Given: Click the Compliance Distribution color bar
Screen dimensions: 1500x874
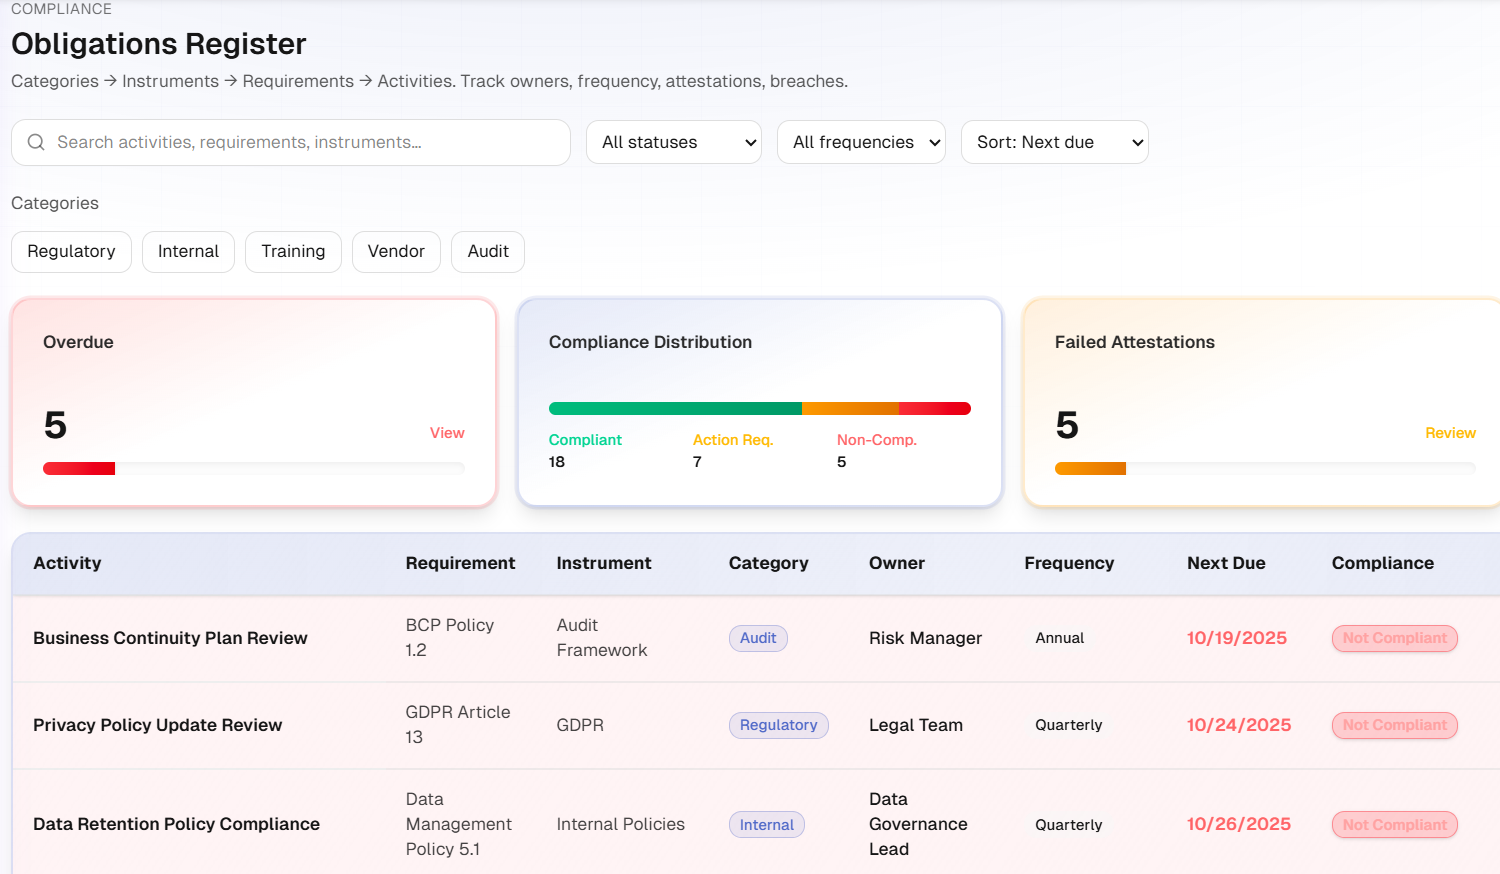Looking at the screenshot, I should [x=759, y=408].
